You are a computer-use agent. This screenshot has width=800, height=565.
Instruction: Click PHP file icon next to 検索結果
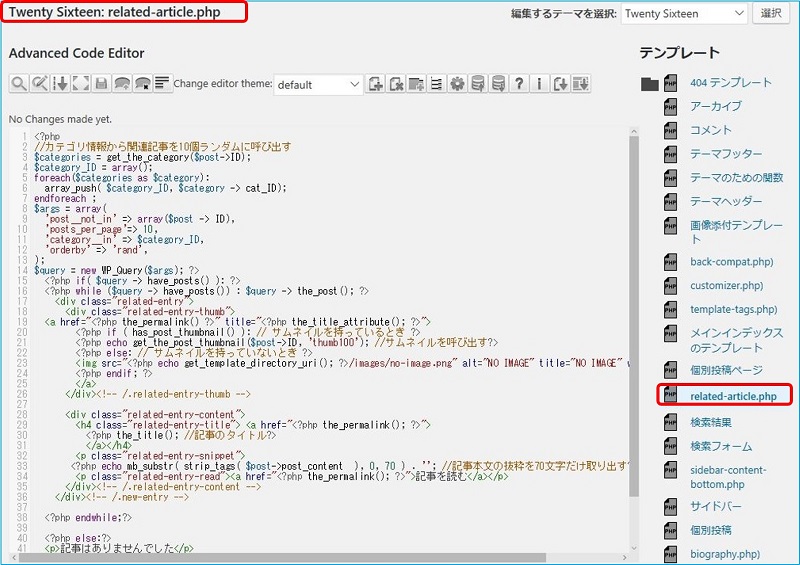(670, 423)
